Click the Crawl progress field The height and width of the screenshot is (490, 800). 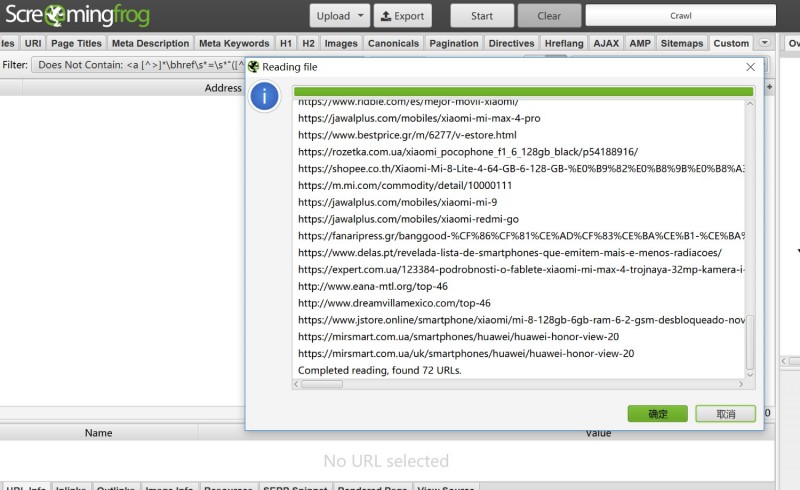coord(680,16)
